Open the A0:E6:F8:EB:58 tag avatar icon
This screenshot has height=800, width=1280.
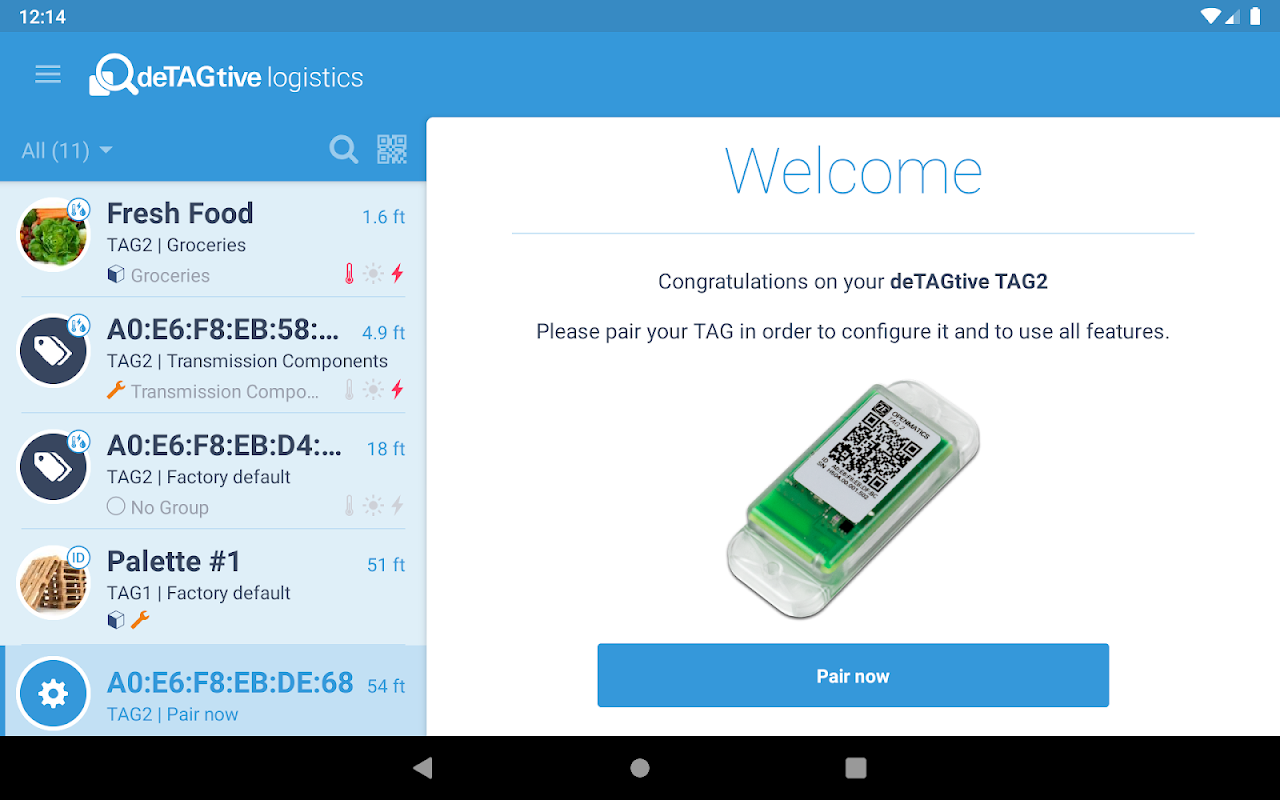click(x=53, y=351)
